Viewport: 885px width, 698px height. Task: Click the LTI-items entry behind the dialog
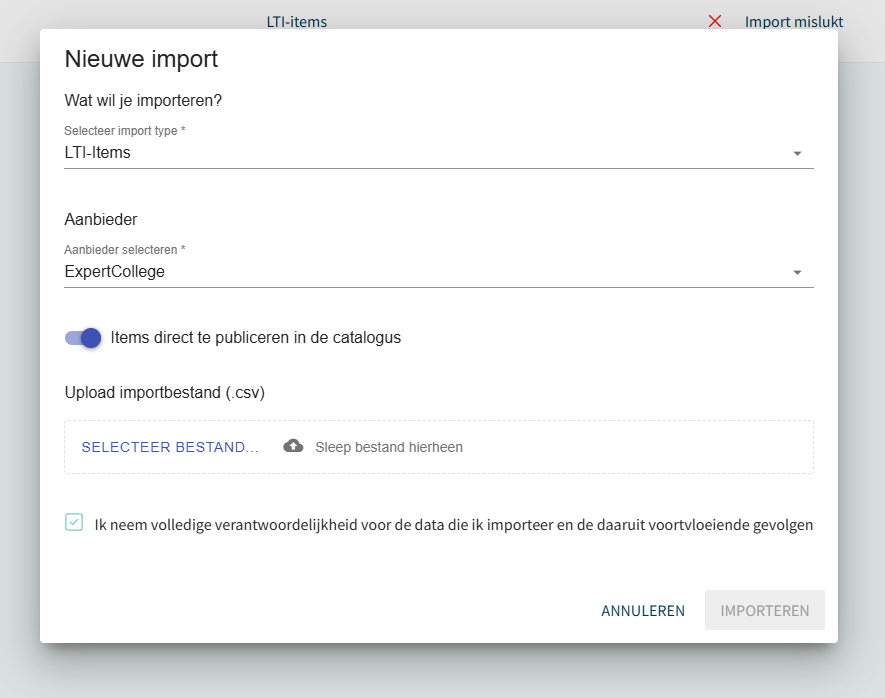tap(296, 21)
